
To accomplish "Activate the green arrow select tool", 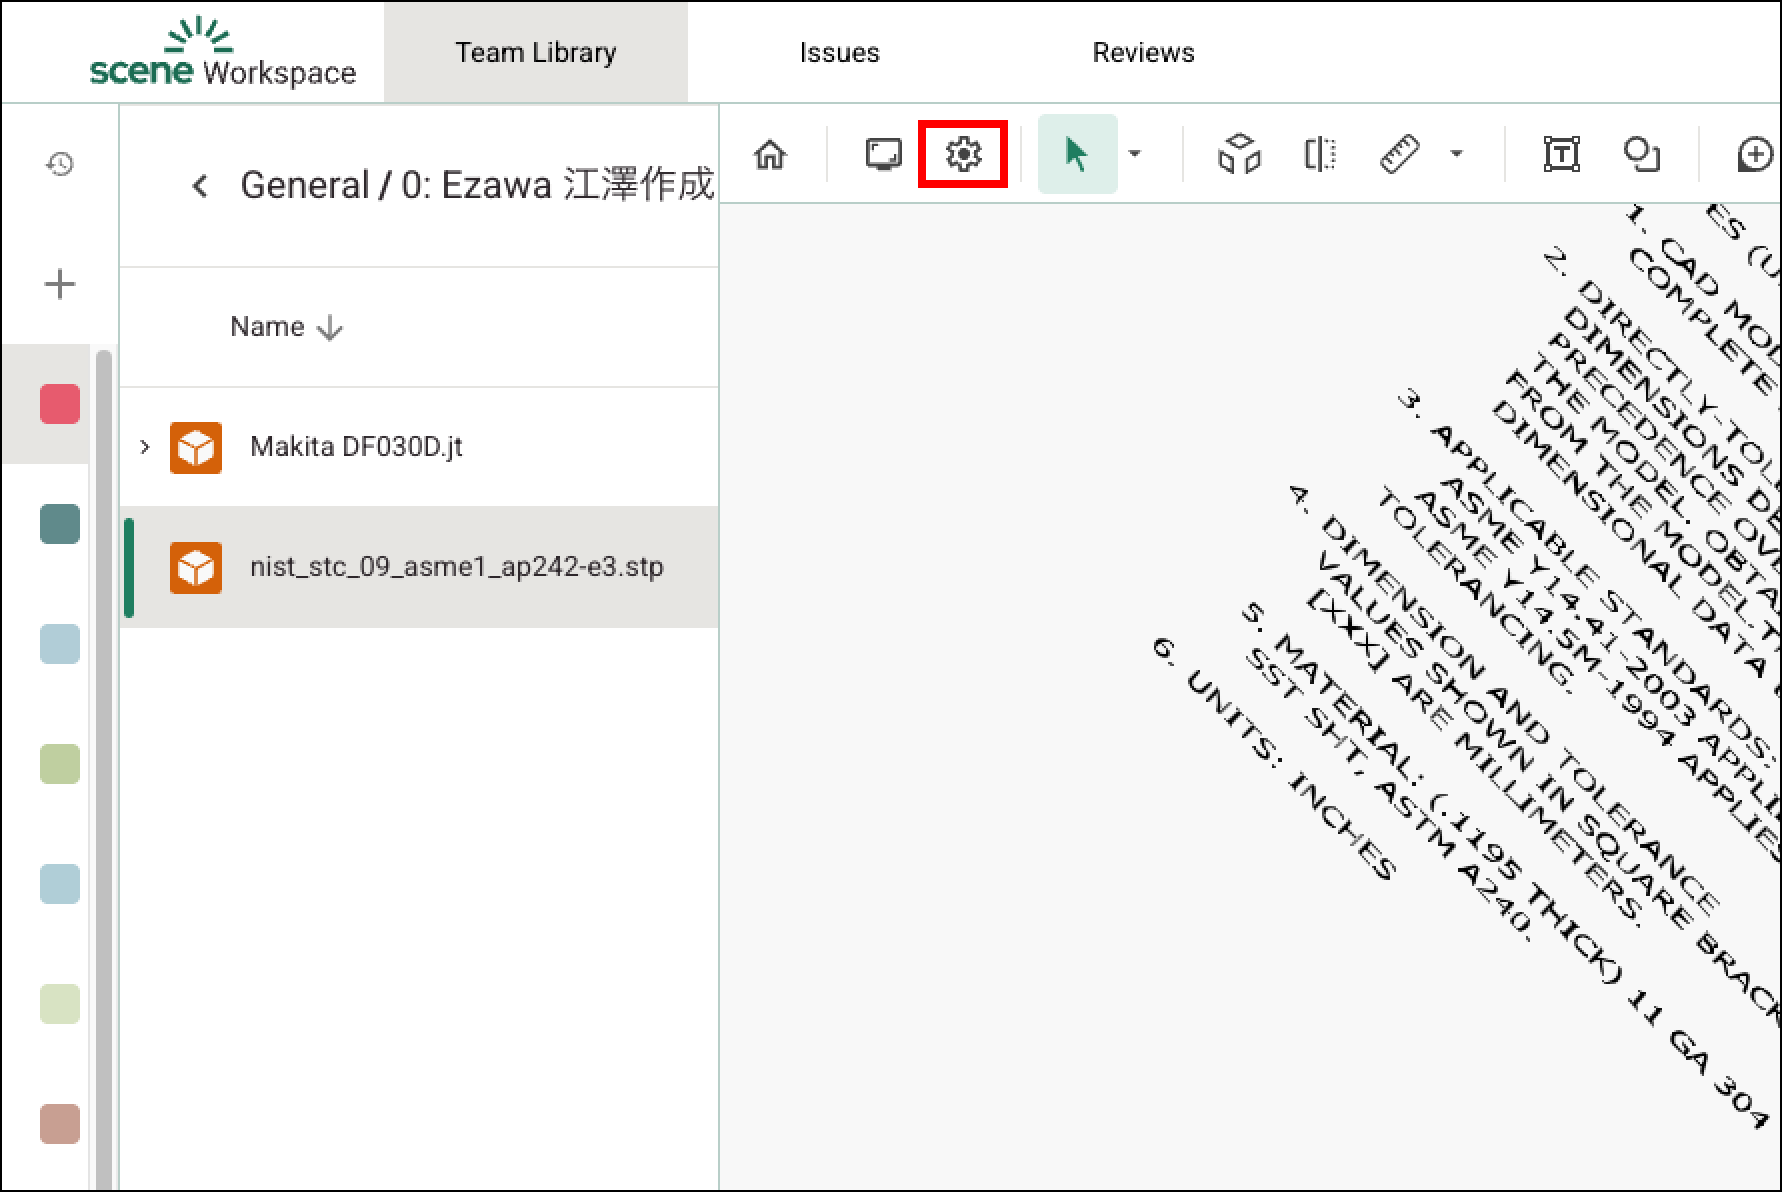I will [x=1076, y=155].
